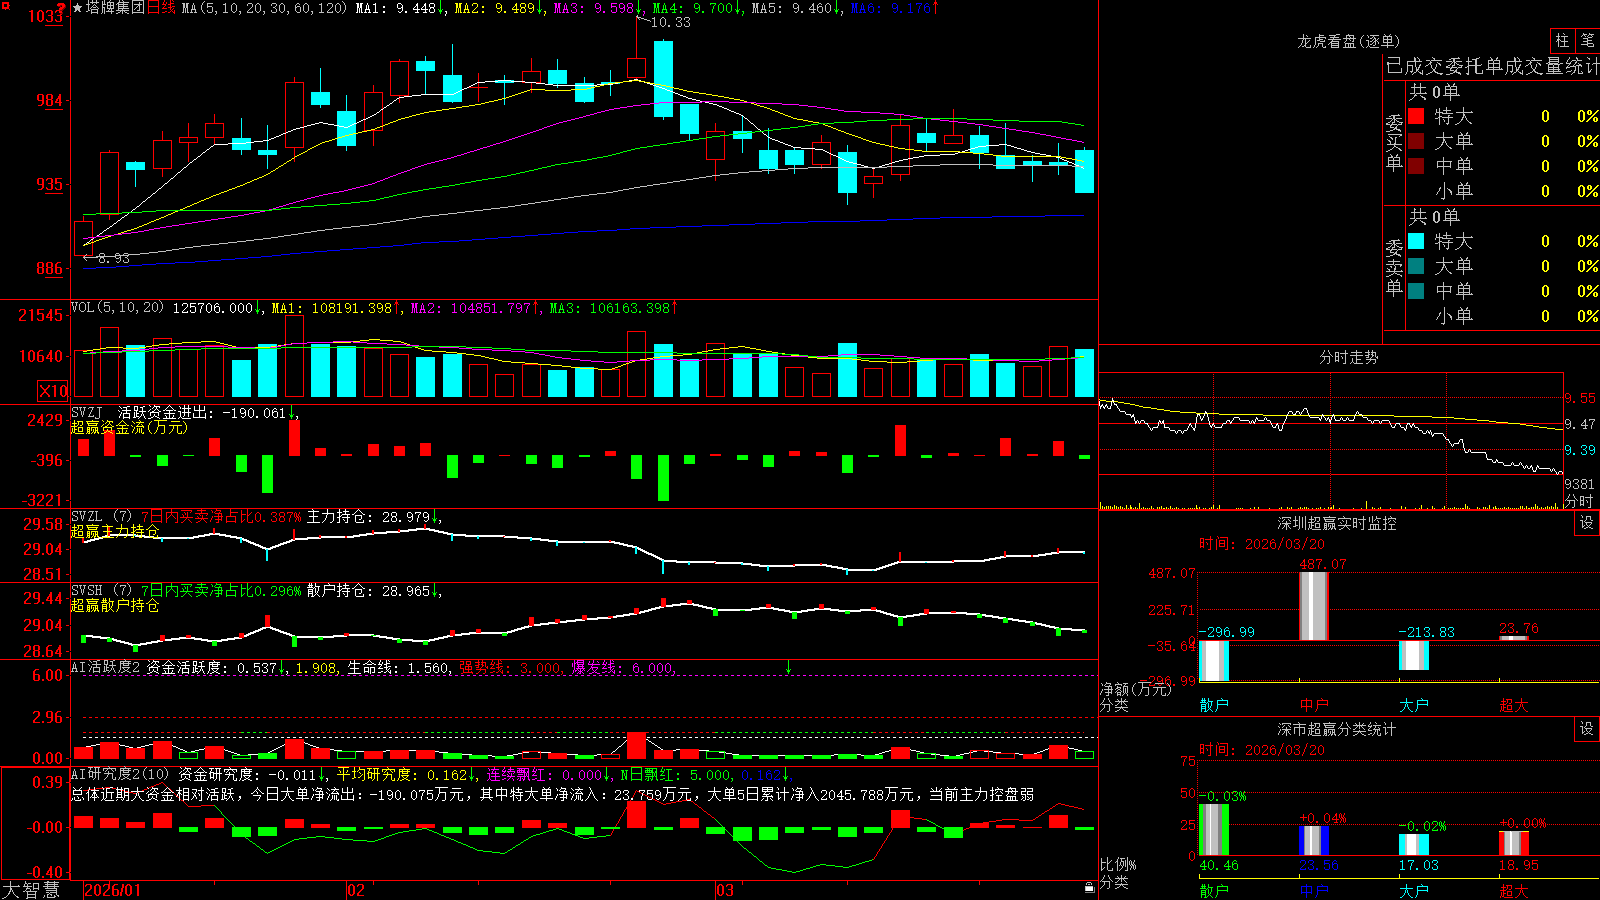Screen dimensions: 1600x900
Task: Click 中户 bar valued 487.07
Action: (1314, 606)
